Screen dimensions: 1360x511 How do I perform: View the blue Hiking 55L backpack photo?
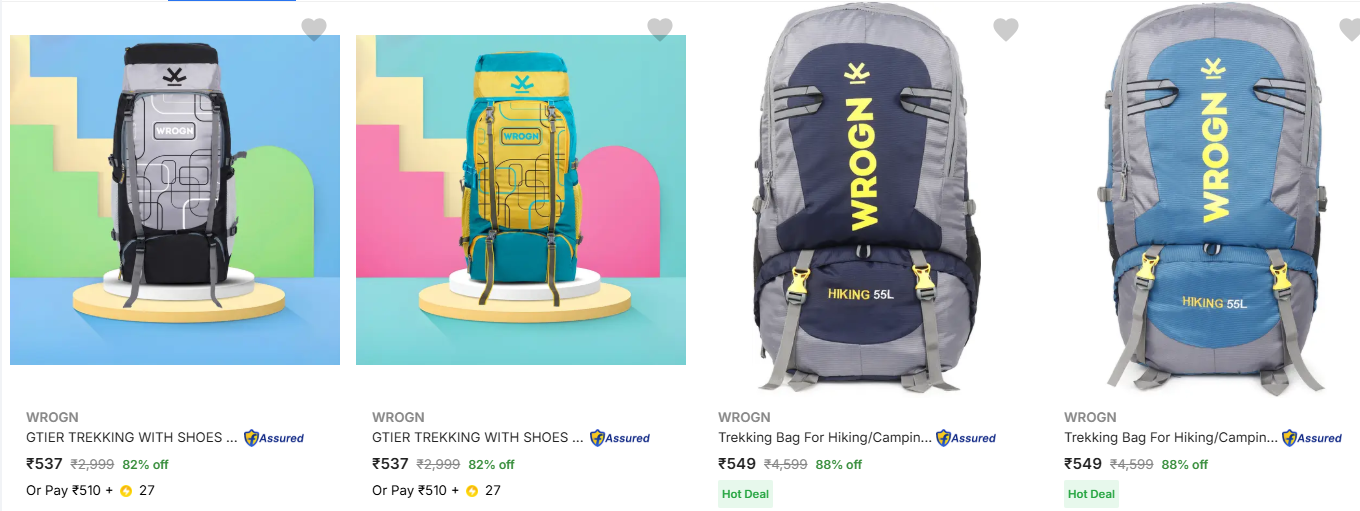click(x=1211, y=200)
